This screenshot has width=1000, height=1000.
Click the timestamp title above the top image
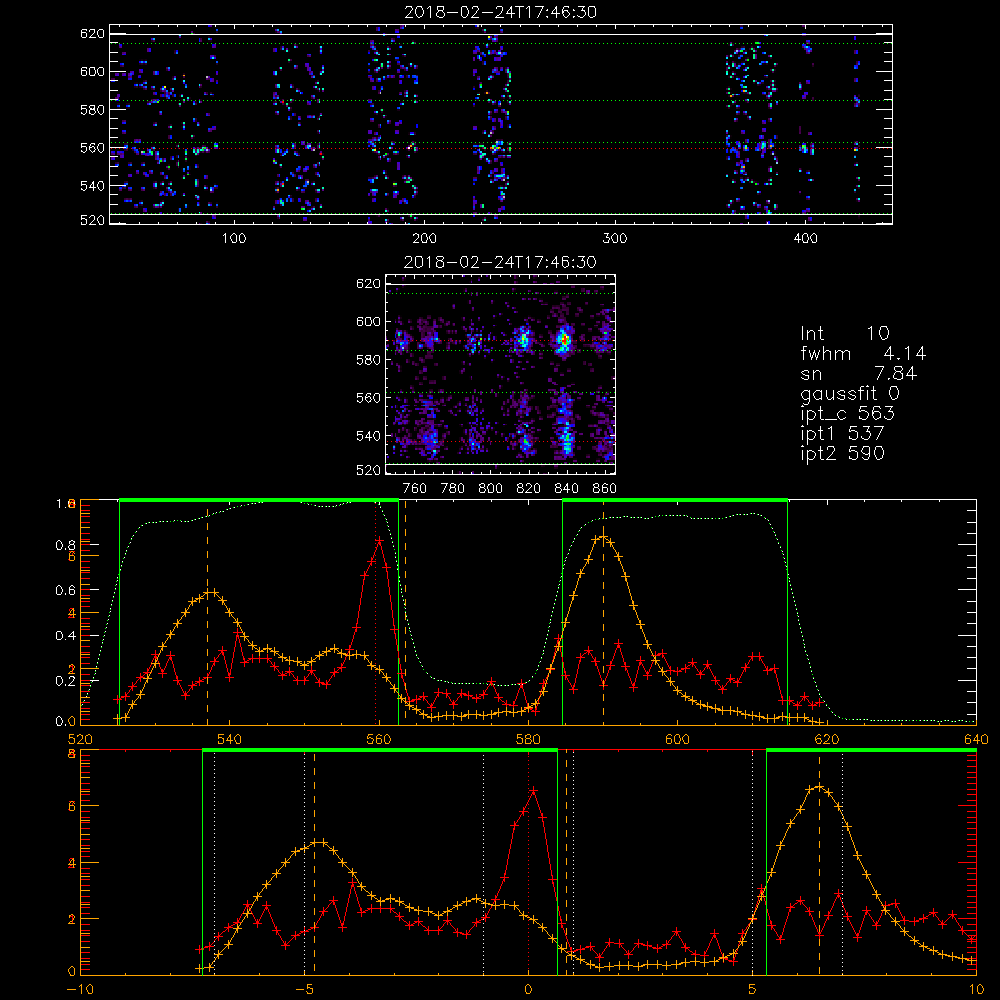click(x=501, y=12)
